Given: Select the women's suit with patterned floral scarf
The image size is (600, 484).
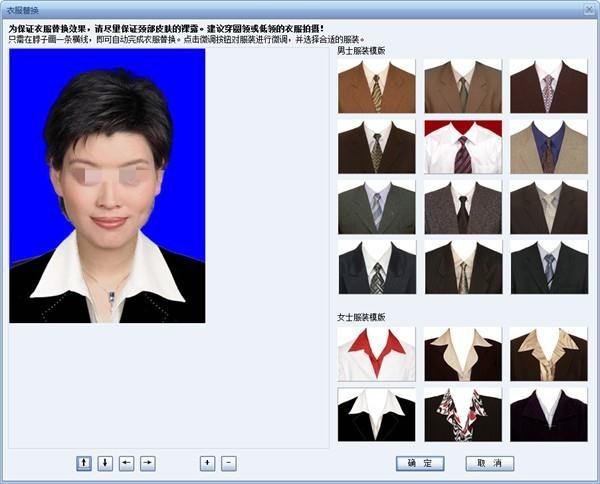Looking at the screenshot, I should click(463, 415).
